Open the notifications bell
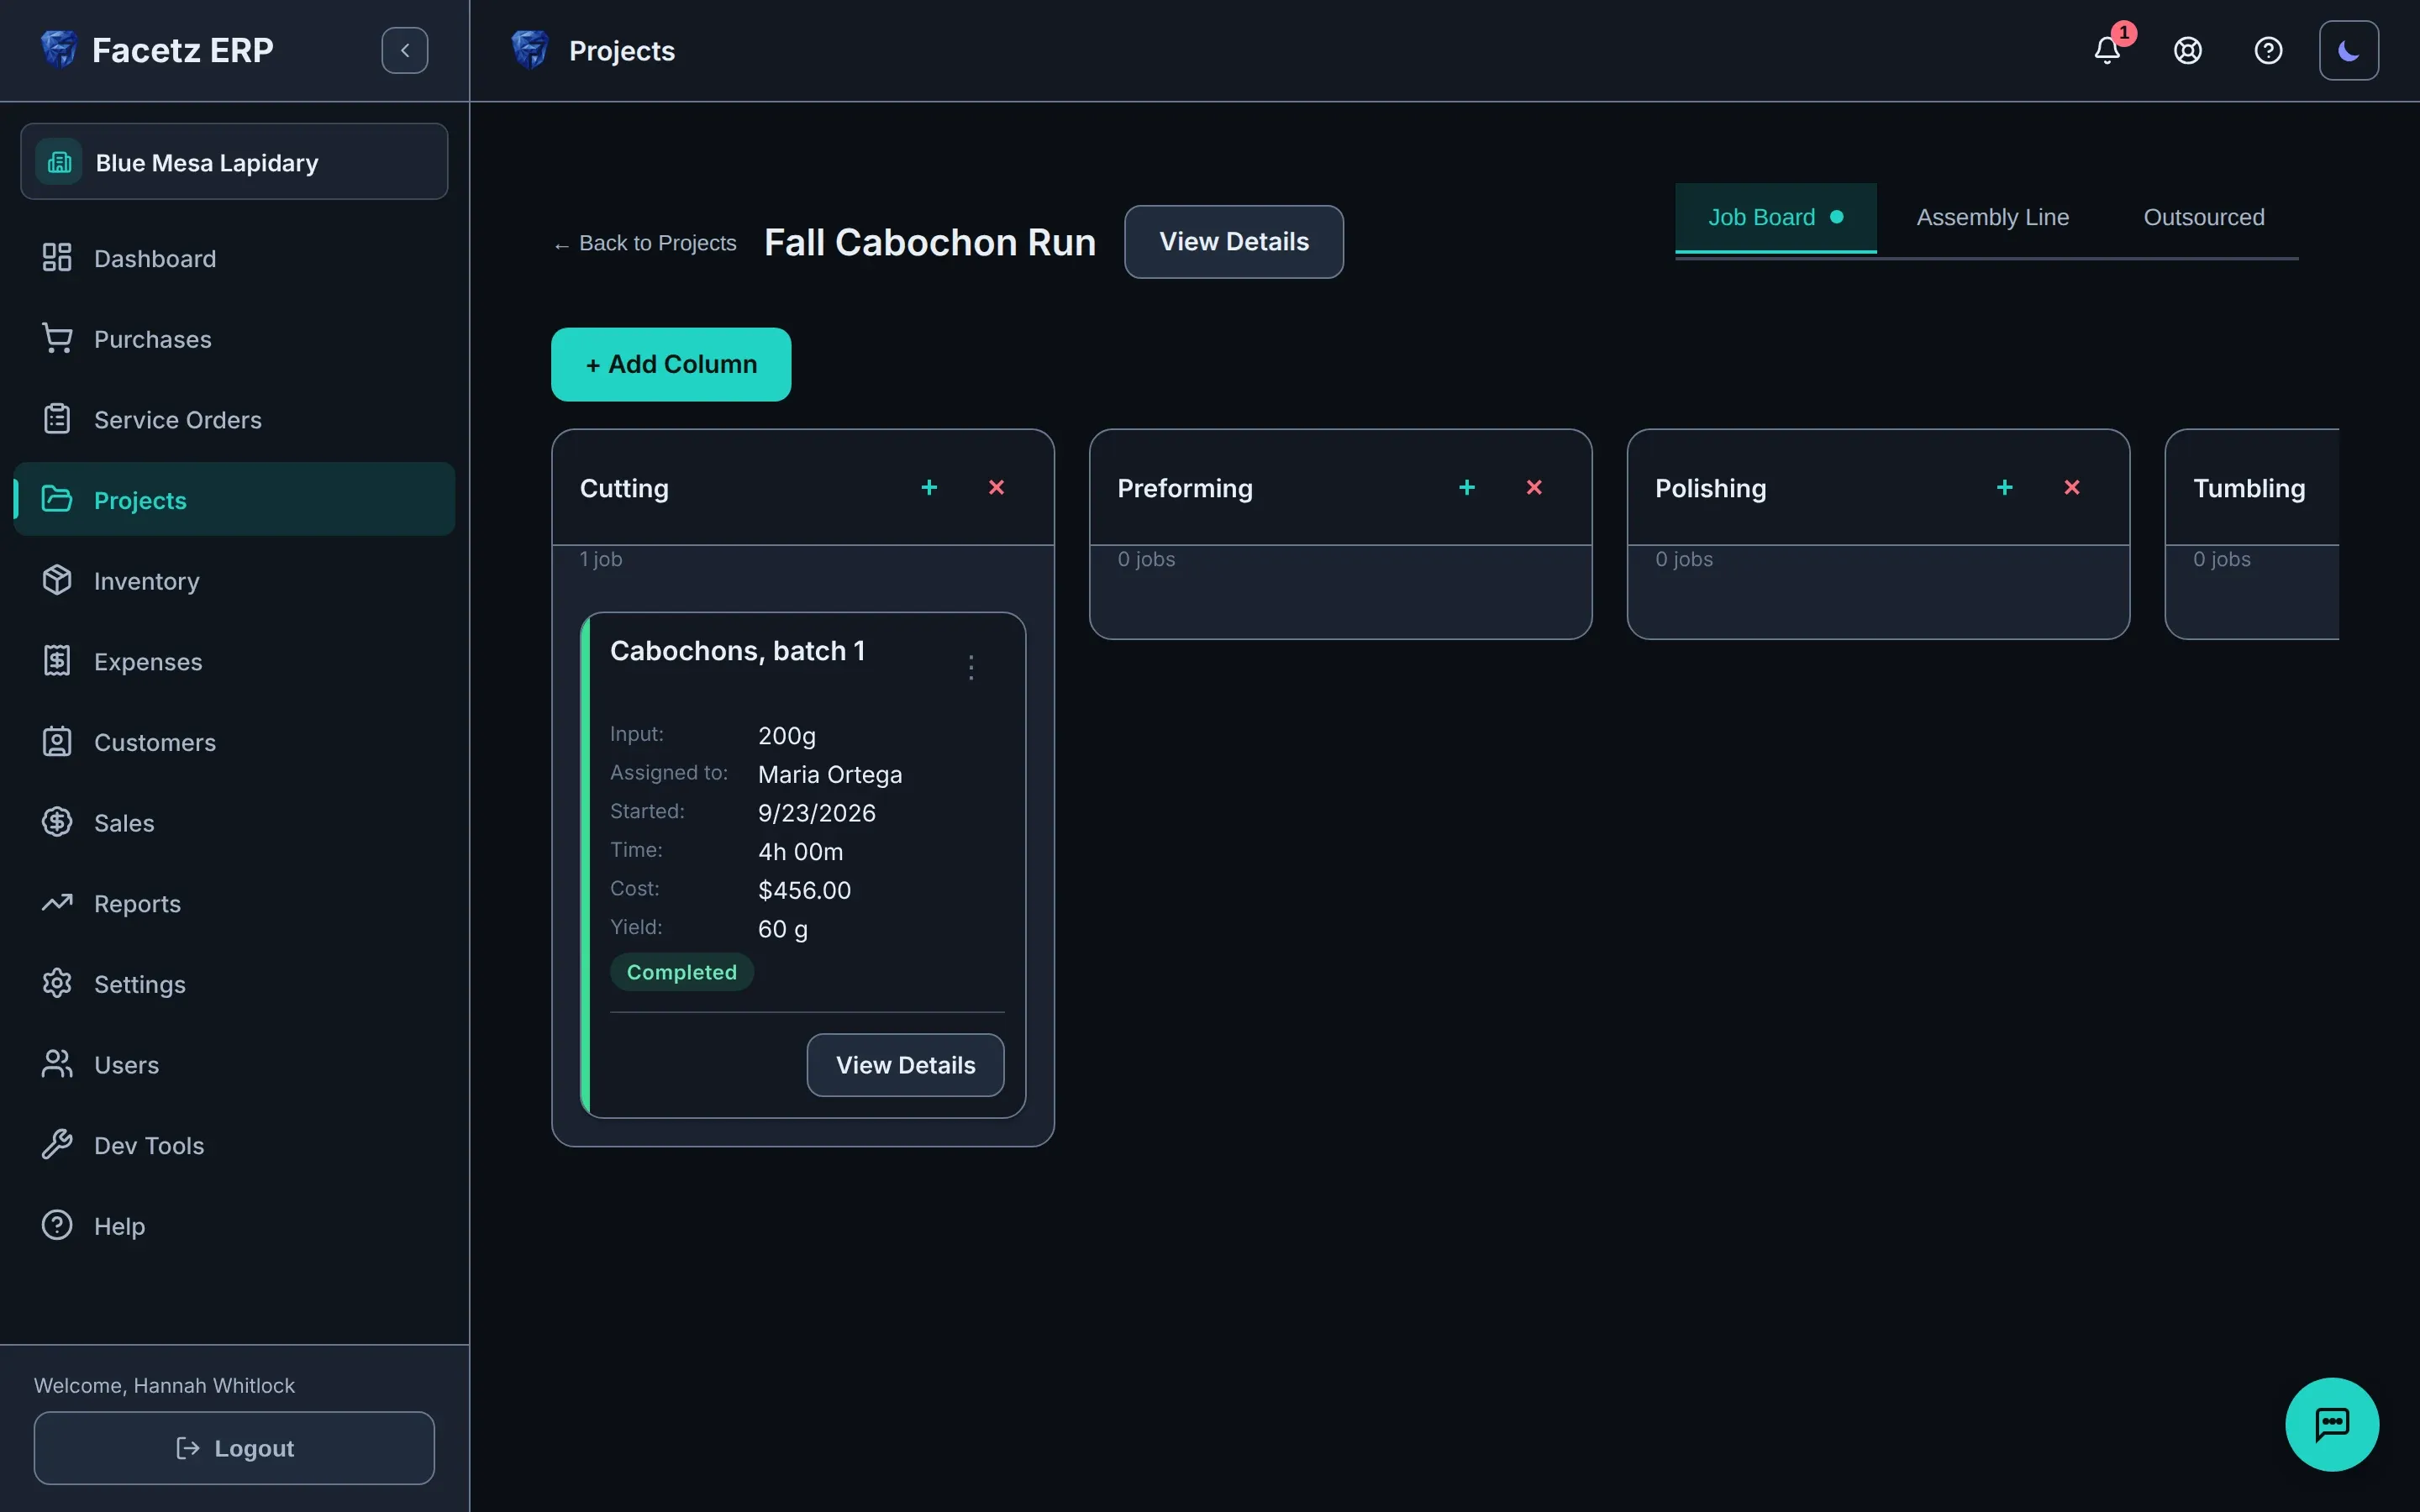The height and width of the screenshot is (1512, 2420). [x=2107, y=50]
